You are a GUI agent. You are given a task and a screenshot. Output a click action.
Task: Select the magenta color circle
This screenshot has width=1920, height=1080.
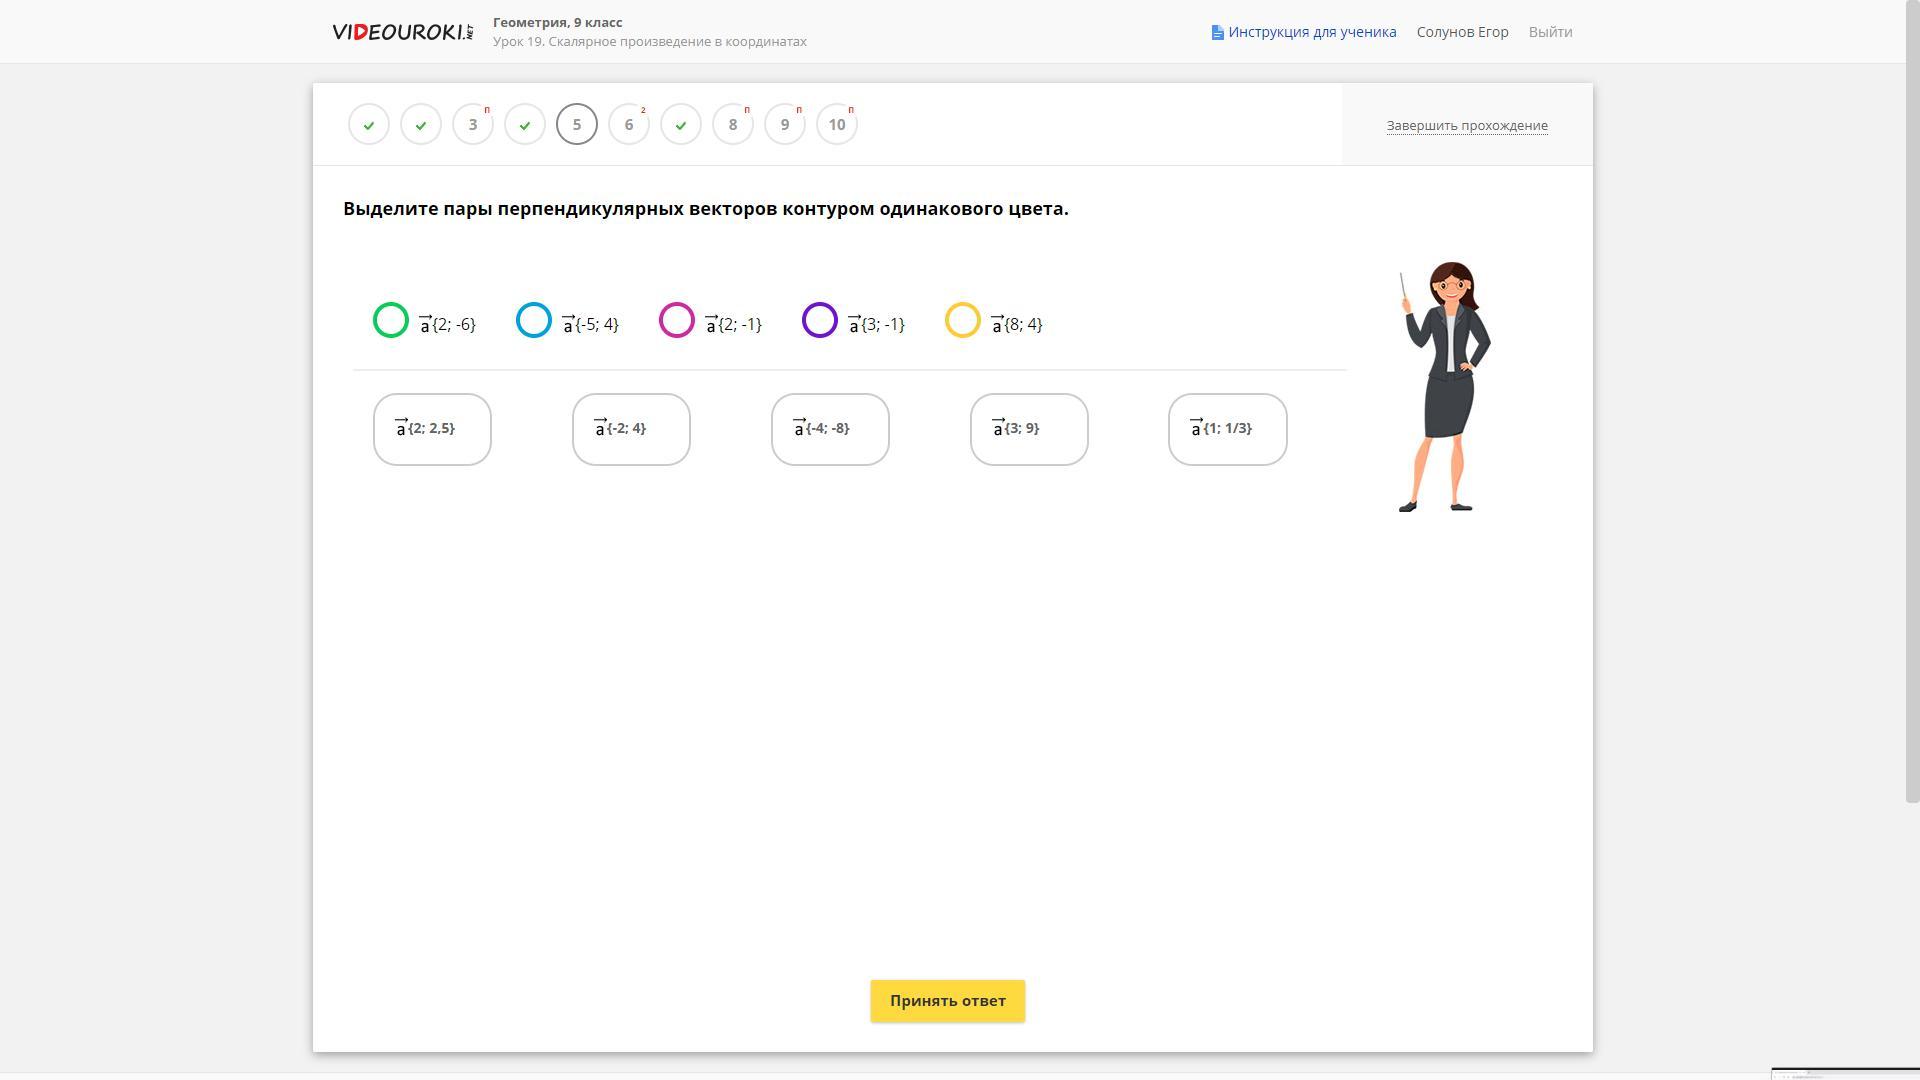[x=677, y=320]
